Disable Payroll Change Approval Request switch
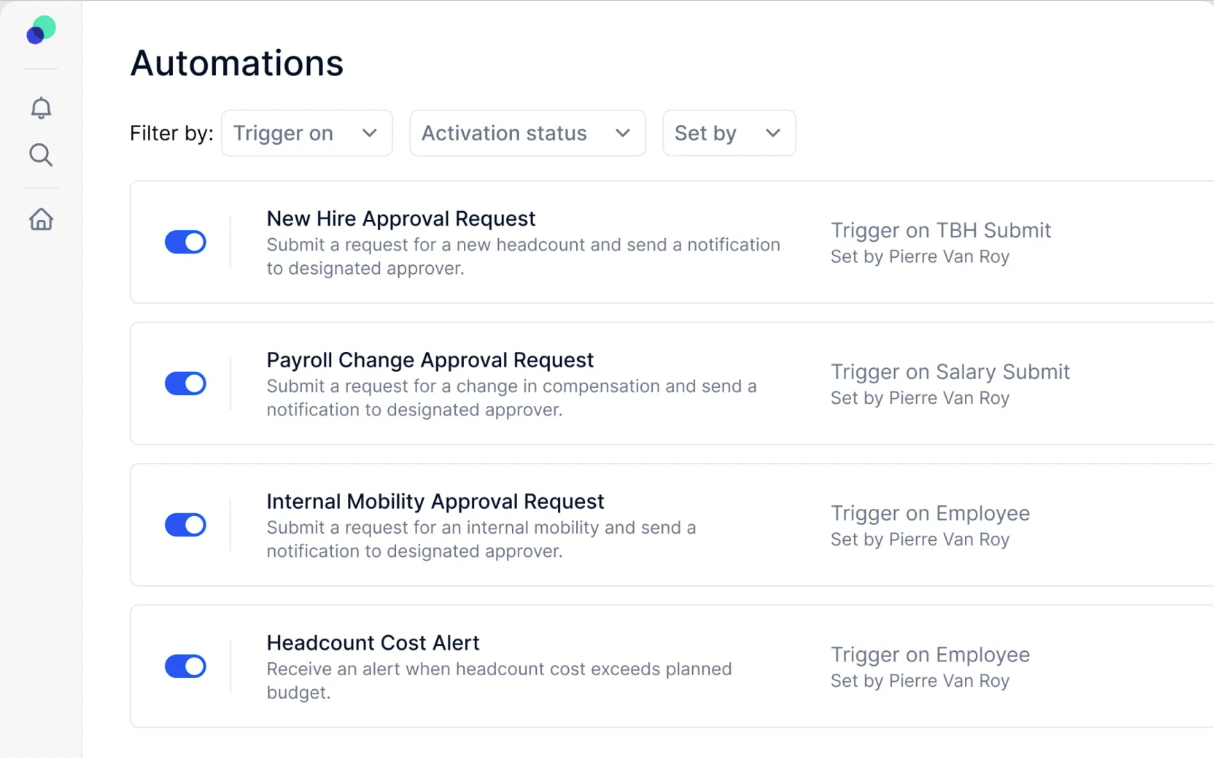 (x=185, y=383)
